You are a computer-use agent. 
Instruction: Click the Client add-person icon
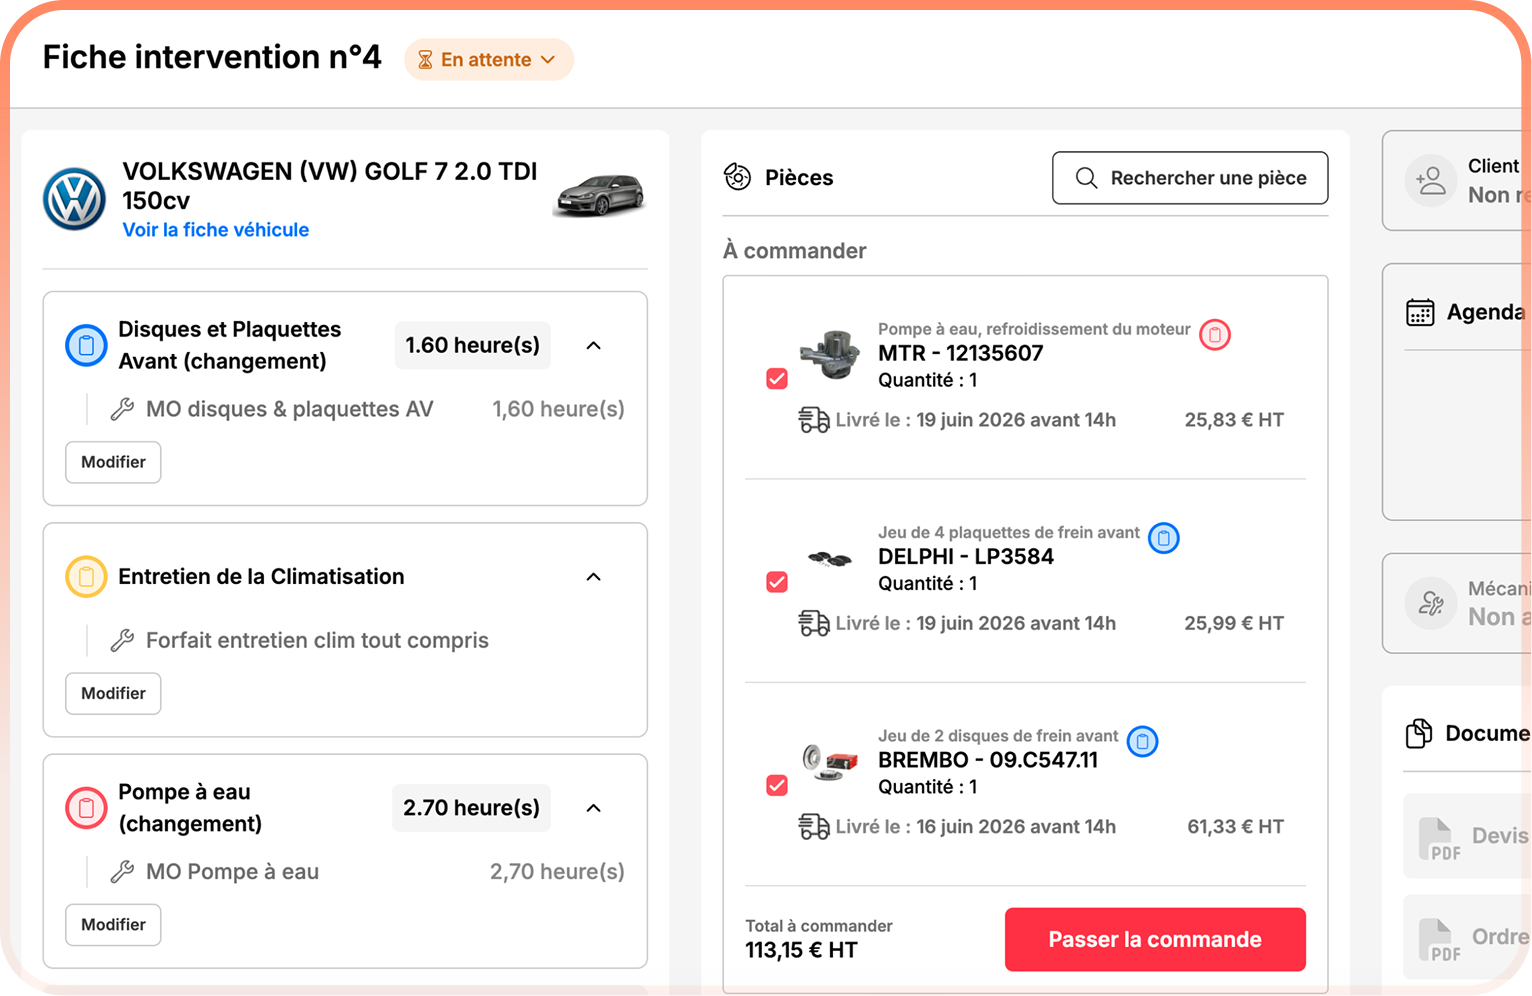point(1431,181)
